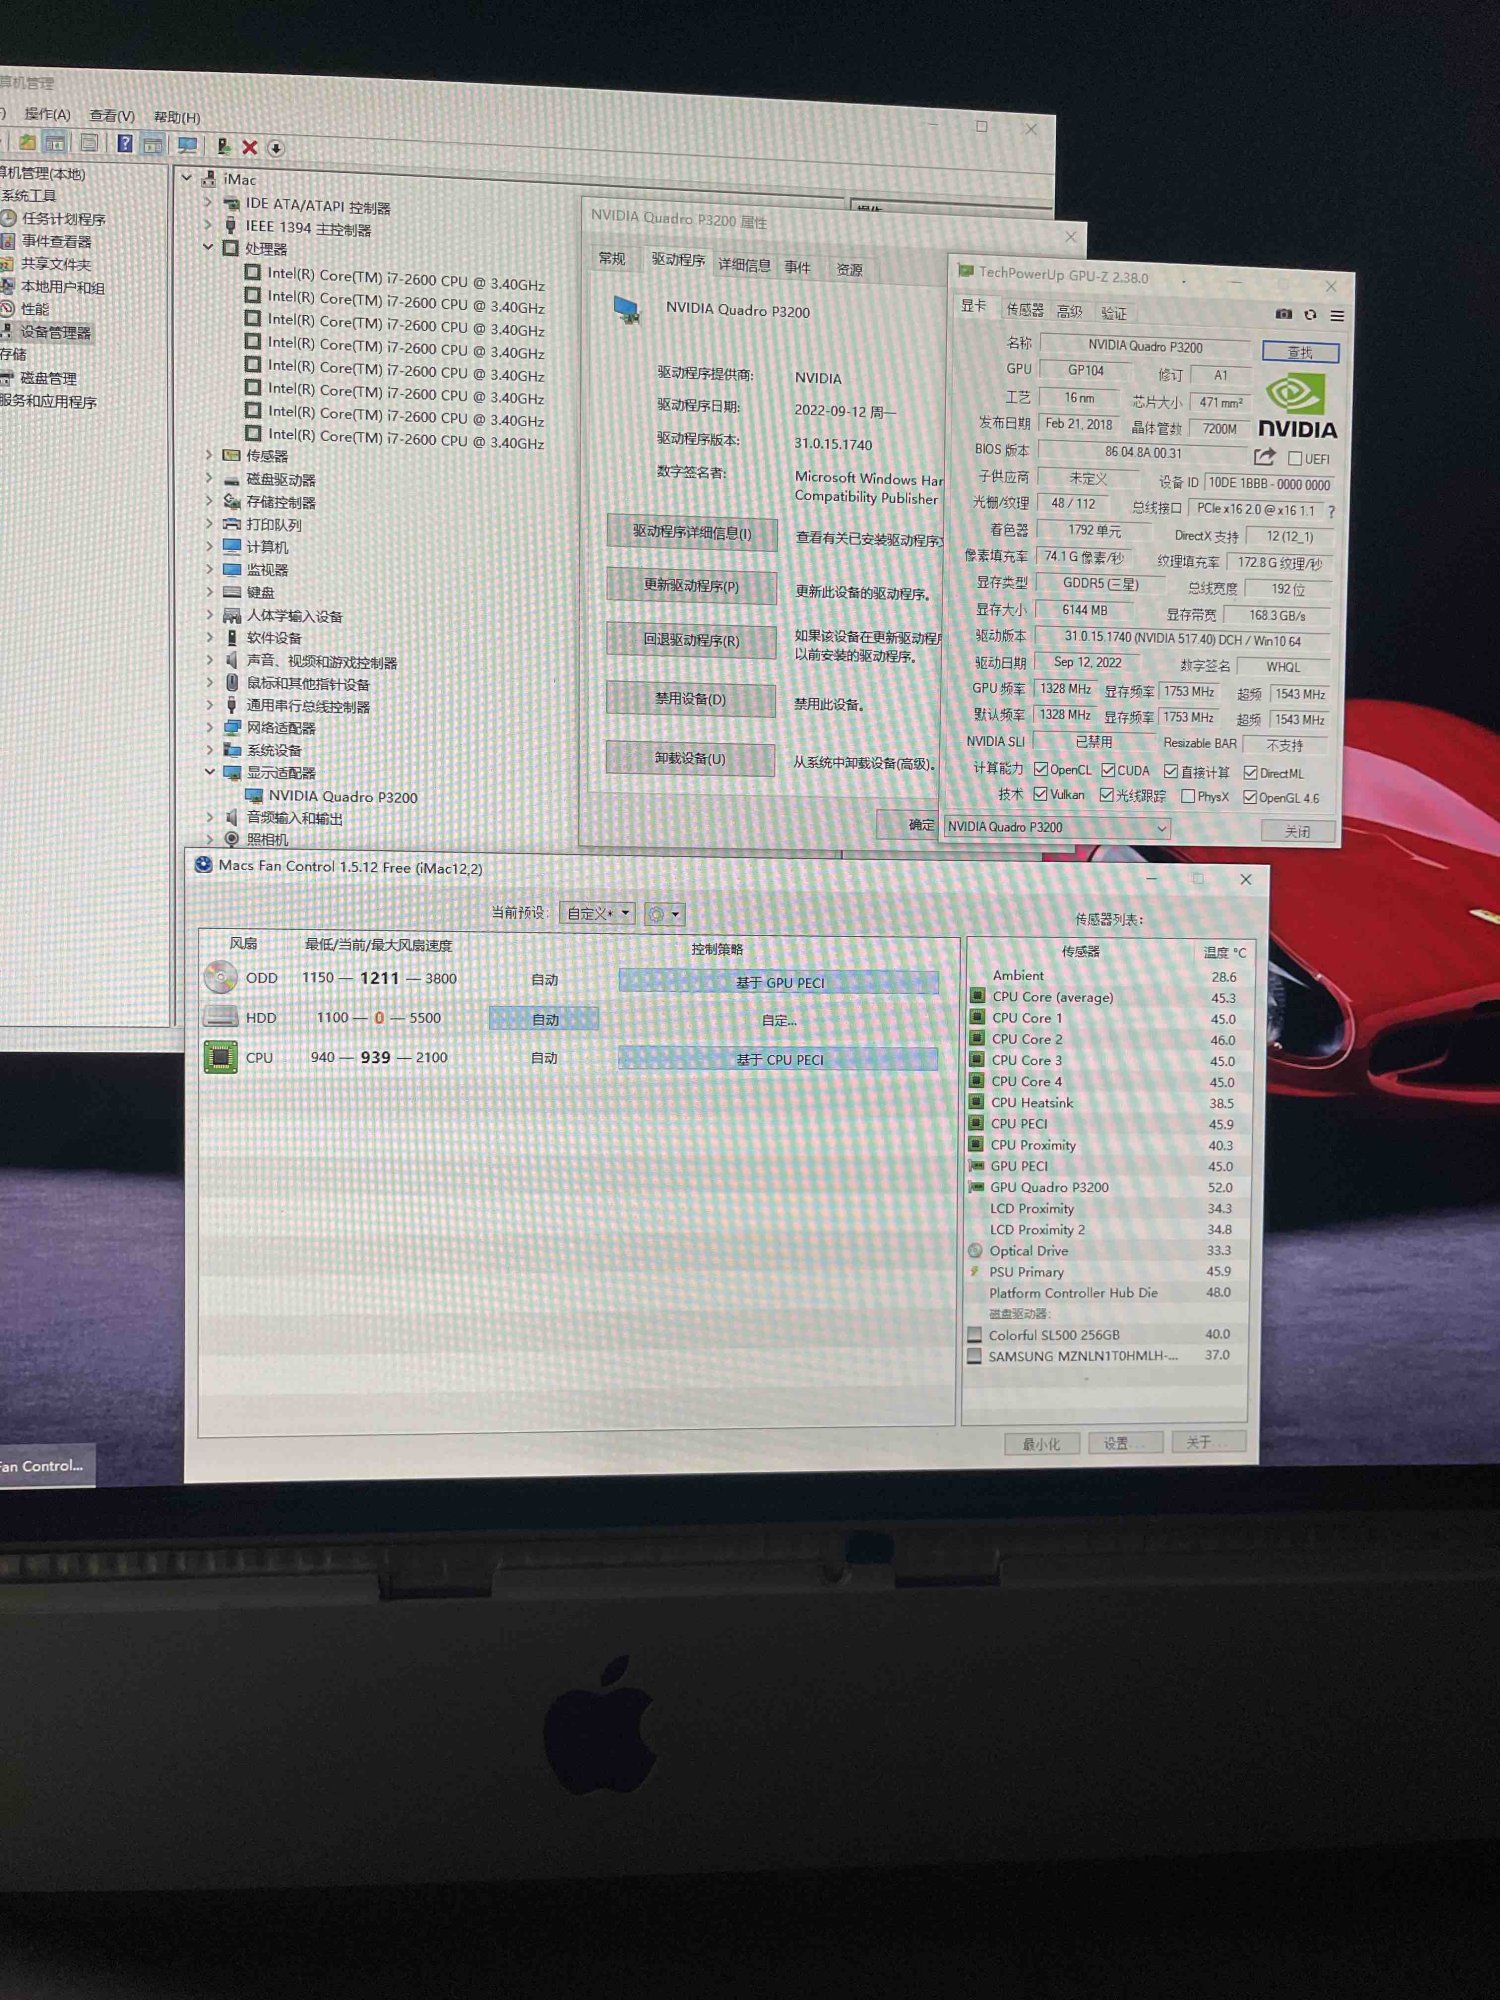Click 最小化 button in Macs Fan Control

1041,1443
